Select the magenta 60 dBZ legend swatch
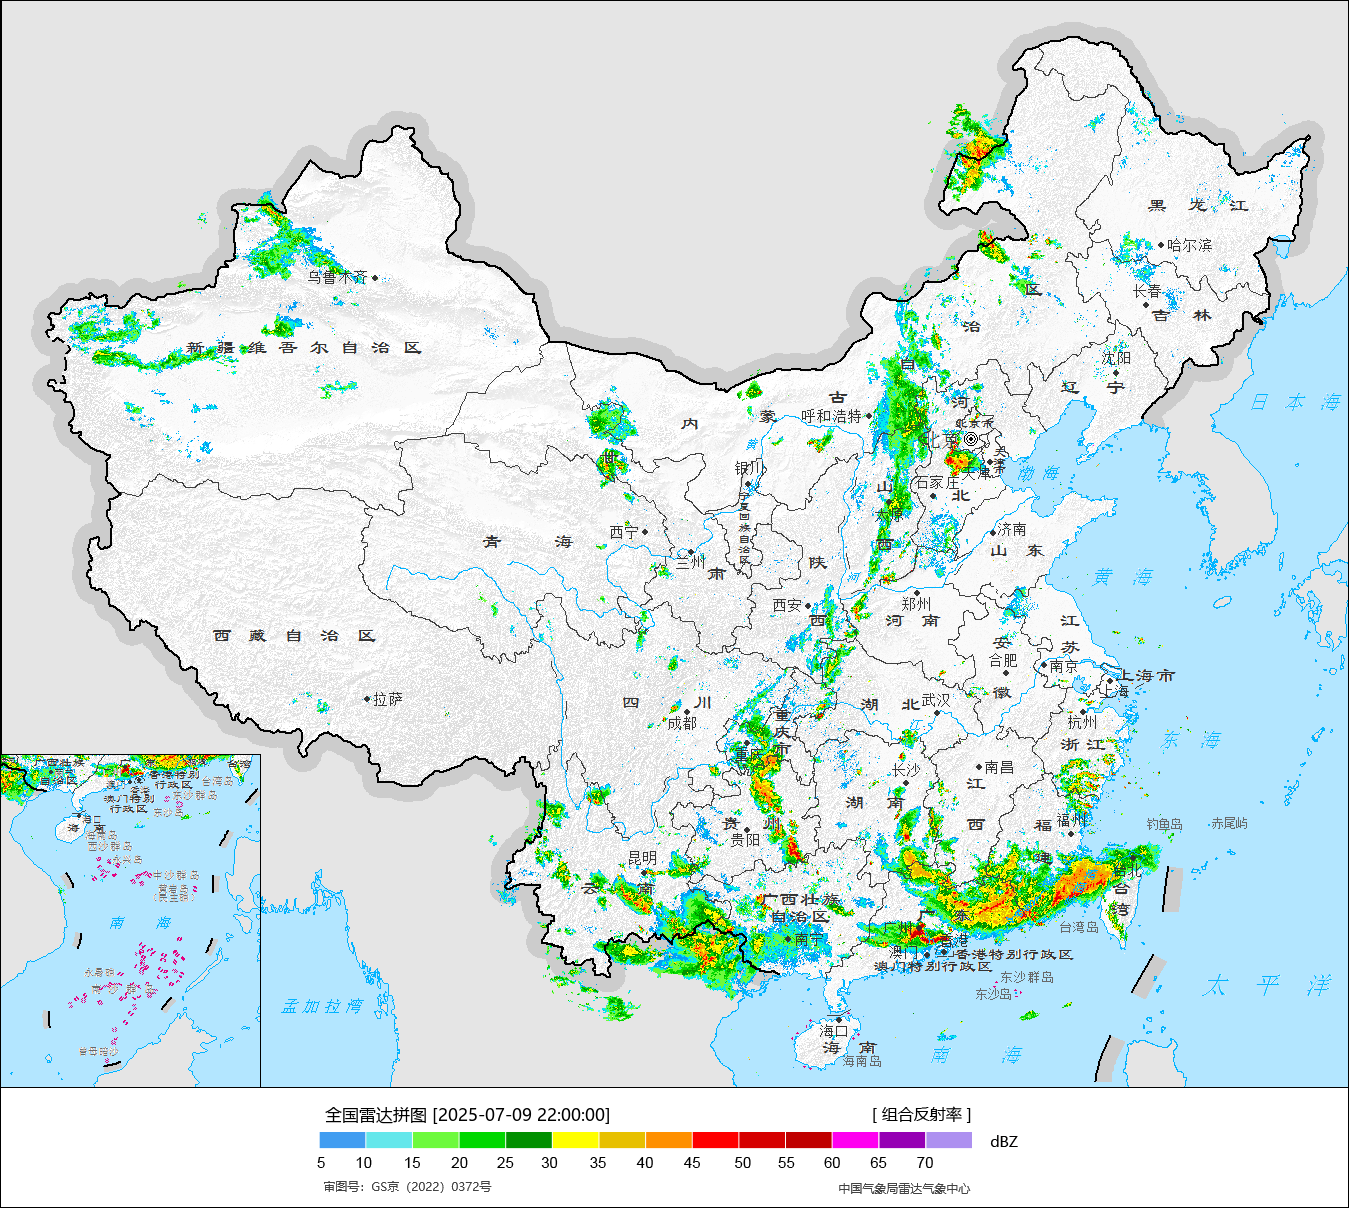This screenshot has height=1208, width=1349. tap(855, 1140)
